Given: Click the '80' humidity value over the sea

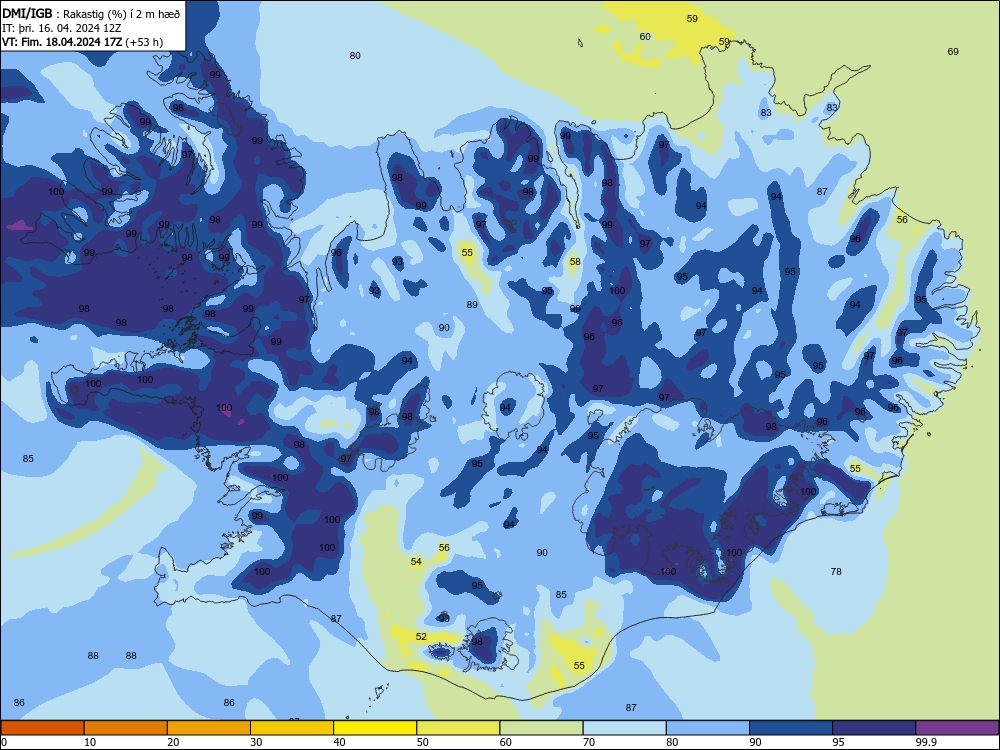Looking at the screenshot, I should [x=355, y=55].
